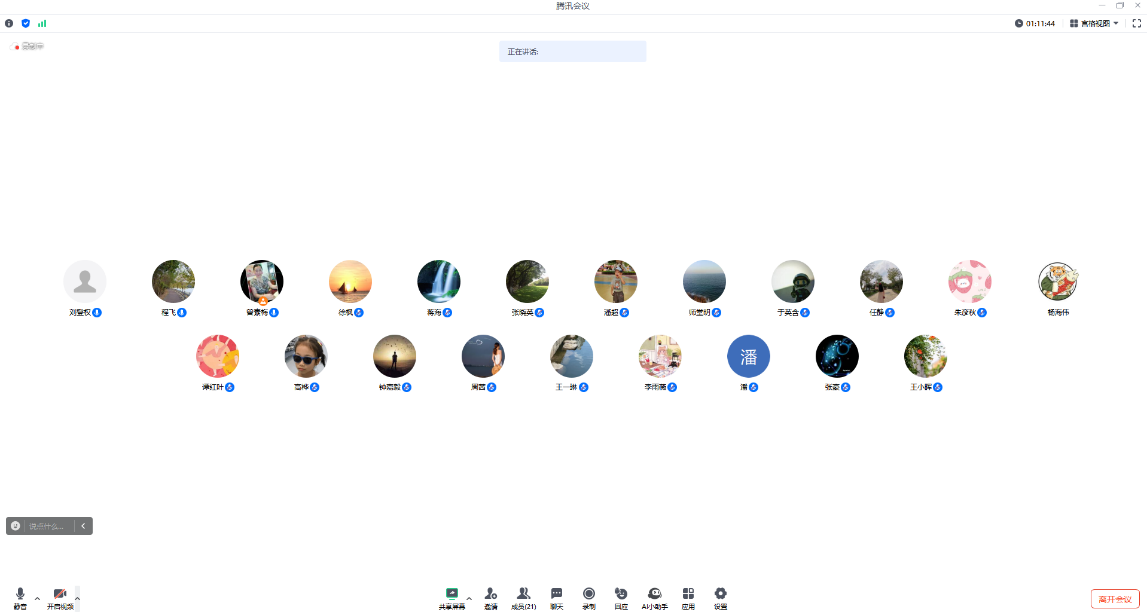Click the 说点什么 chat input box
The width and height of the screenshot is (1147, 612).
click(x=46, y=526)
